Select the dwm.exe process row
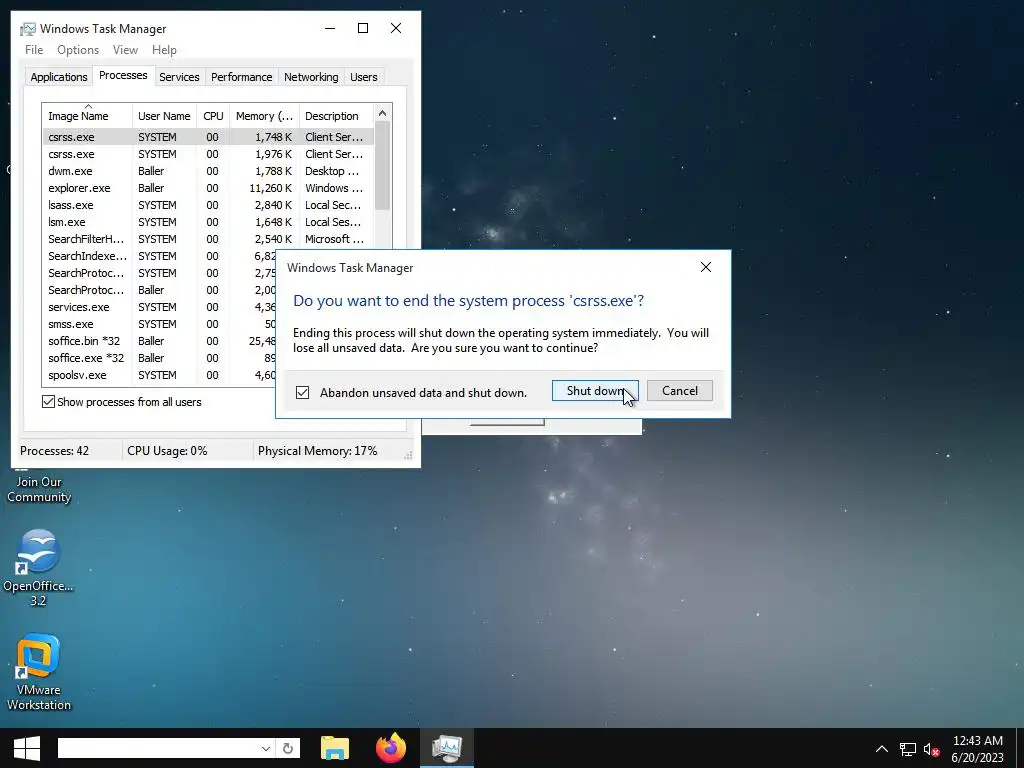The height and width of the screenshot is (768, 1024). [208, 171]
